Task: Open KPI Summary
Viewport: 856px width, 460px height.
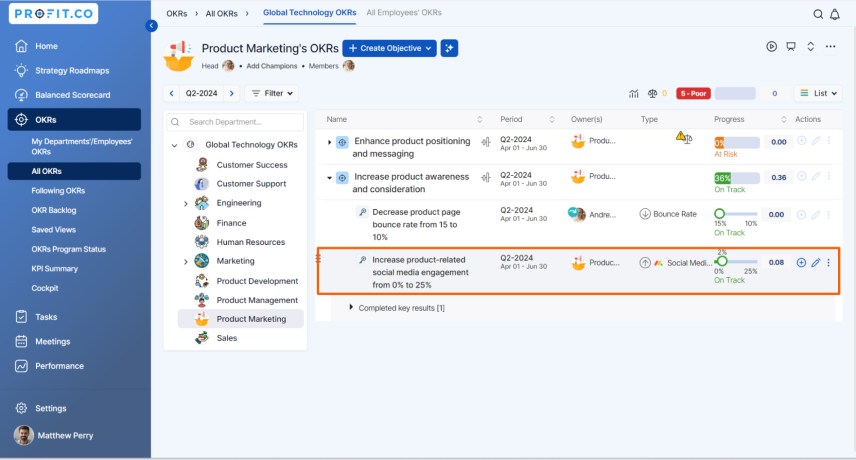Action: [54, 268]
